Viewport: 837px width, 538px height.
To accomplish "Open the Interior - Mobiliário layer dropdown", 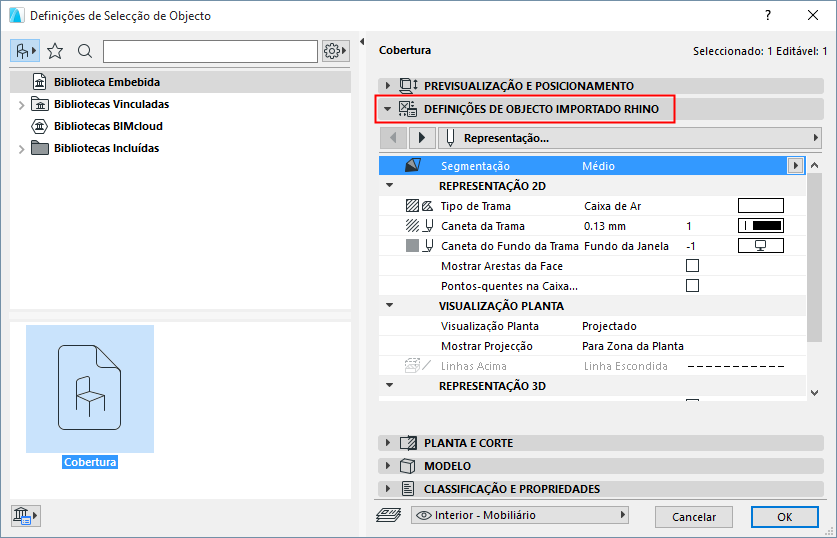I will pyautogui.click(x=520, y=515).
